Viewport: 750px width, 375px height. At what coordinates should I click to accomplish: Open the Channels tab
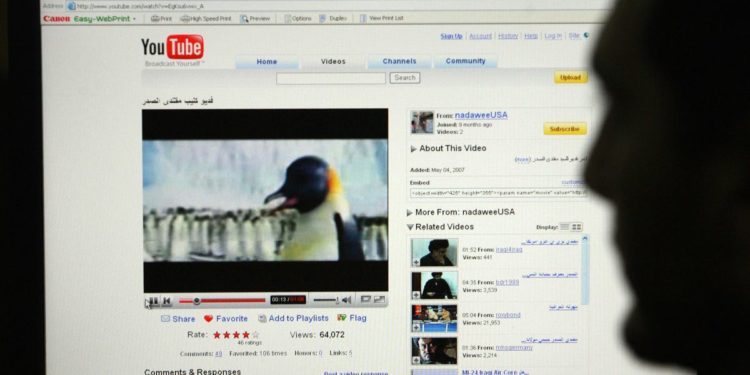(399, 61)
